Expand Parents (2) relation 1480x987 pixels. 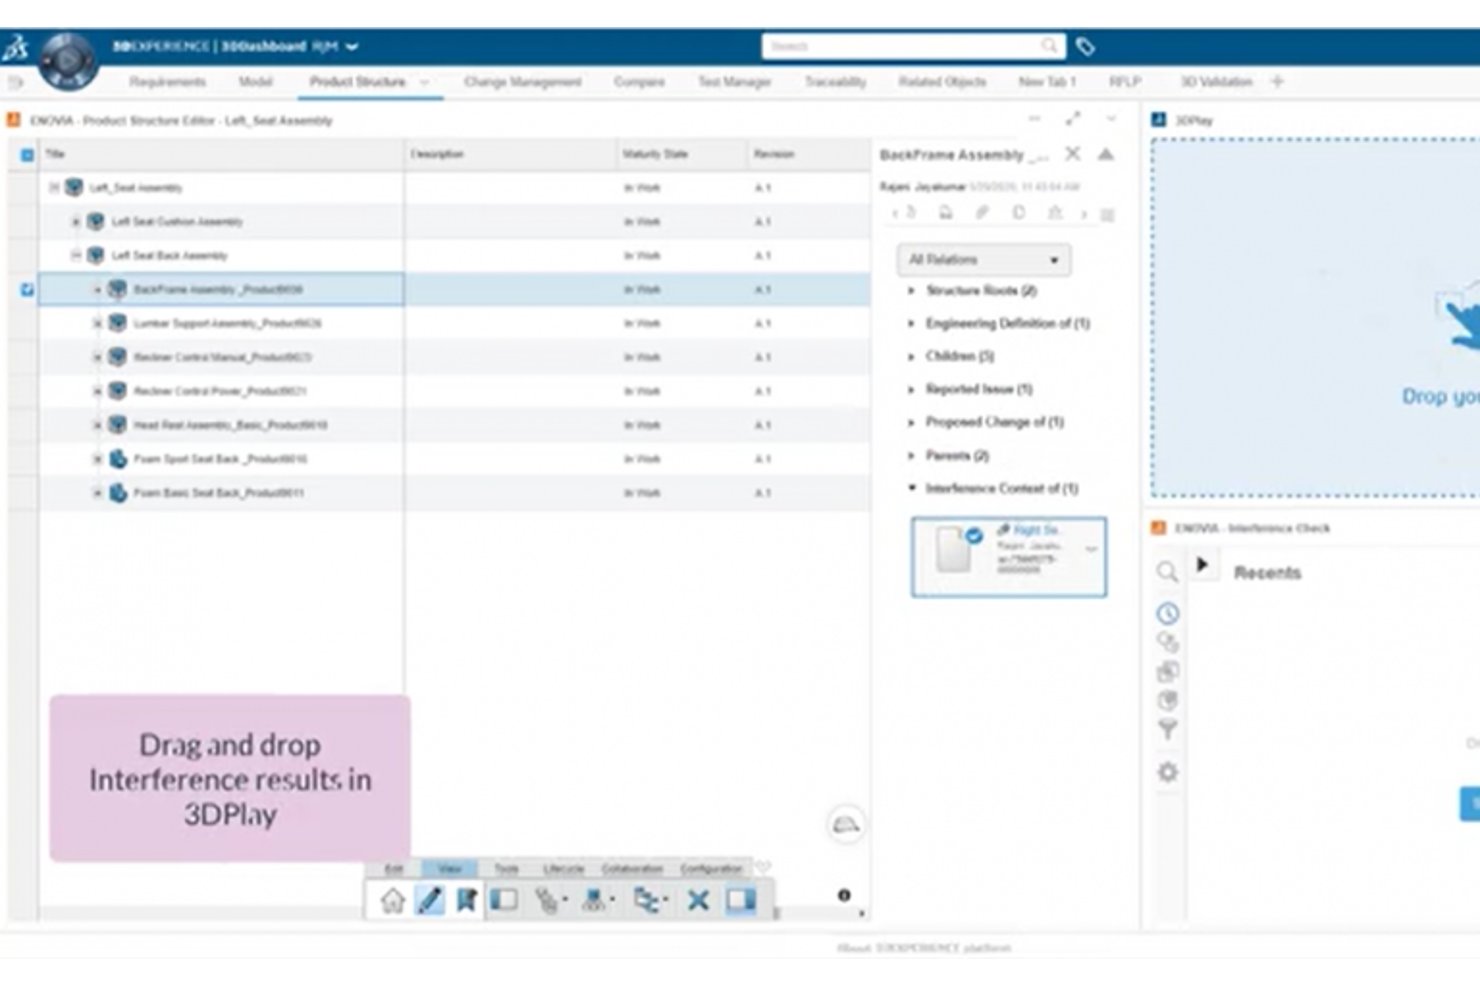coord(911,456)
